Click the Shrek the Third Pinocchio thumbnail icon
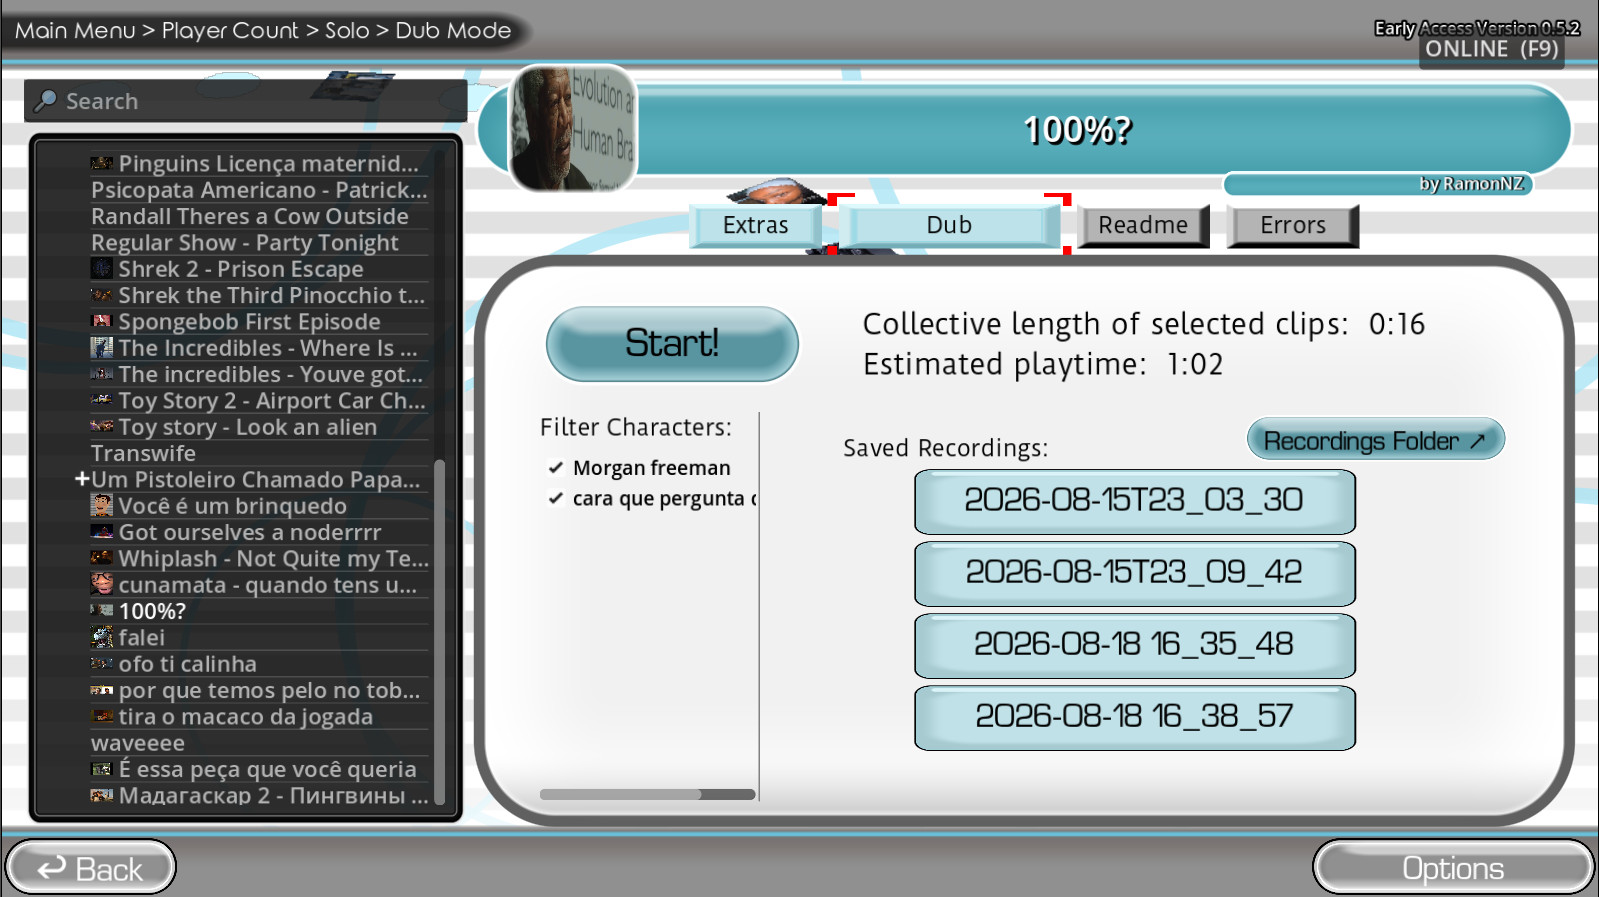Screen dimensions: 1599x897 pyautogui.click(x=101, y=295)
